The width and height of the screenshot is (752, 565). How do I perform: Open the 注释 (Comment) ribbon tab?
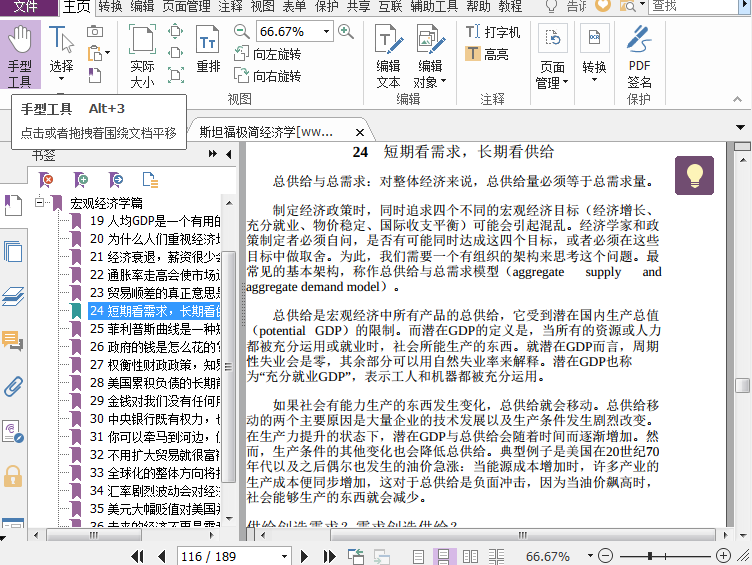230,6
